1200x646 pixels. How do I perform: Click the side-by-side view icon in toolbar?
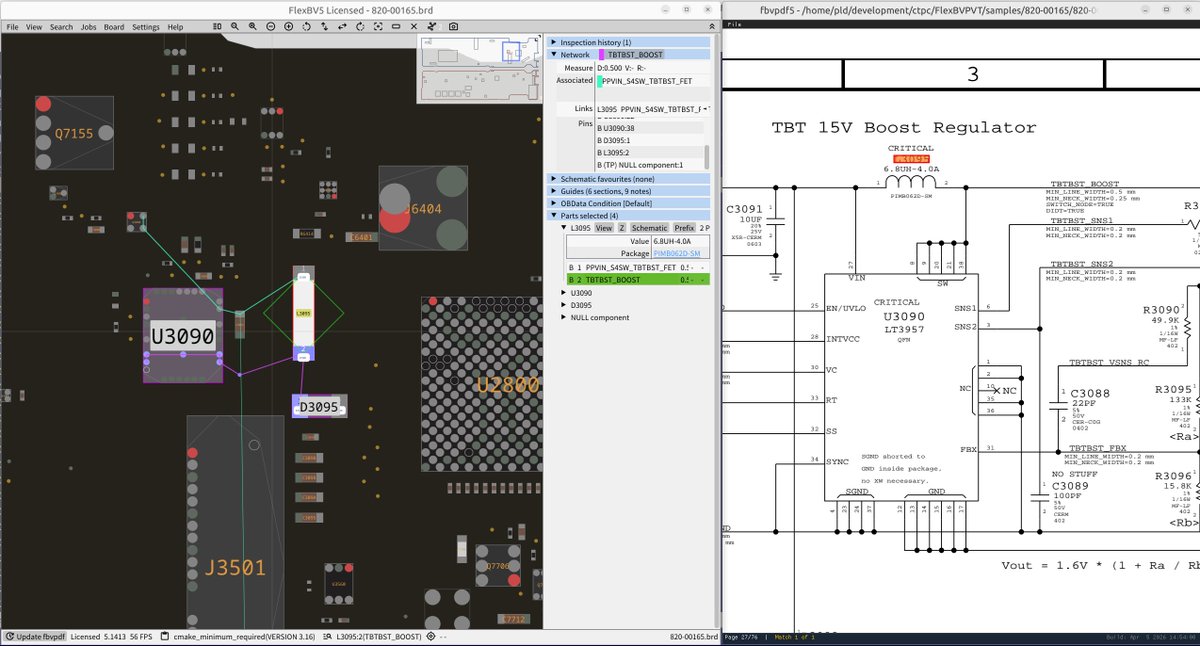(x=217, y=27)
